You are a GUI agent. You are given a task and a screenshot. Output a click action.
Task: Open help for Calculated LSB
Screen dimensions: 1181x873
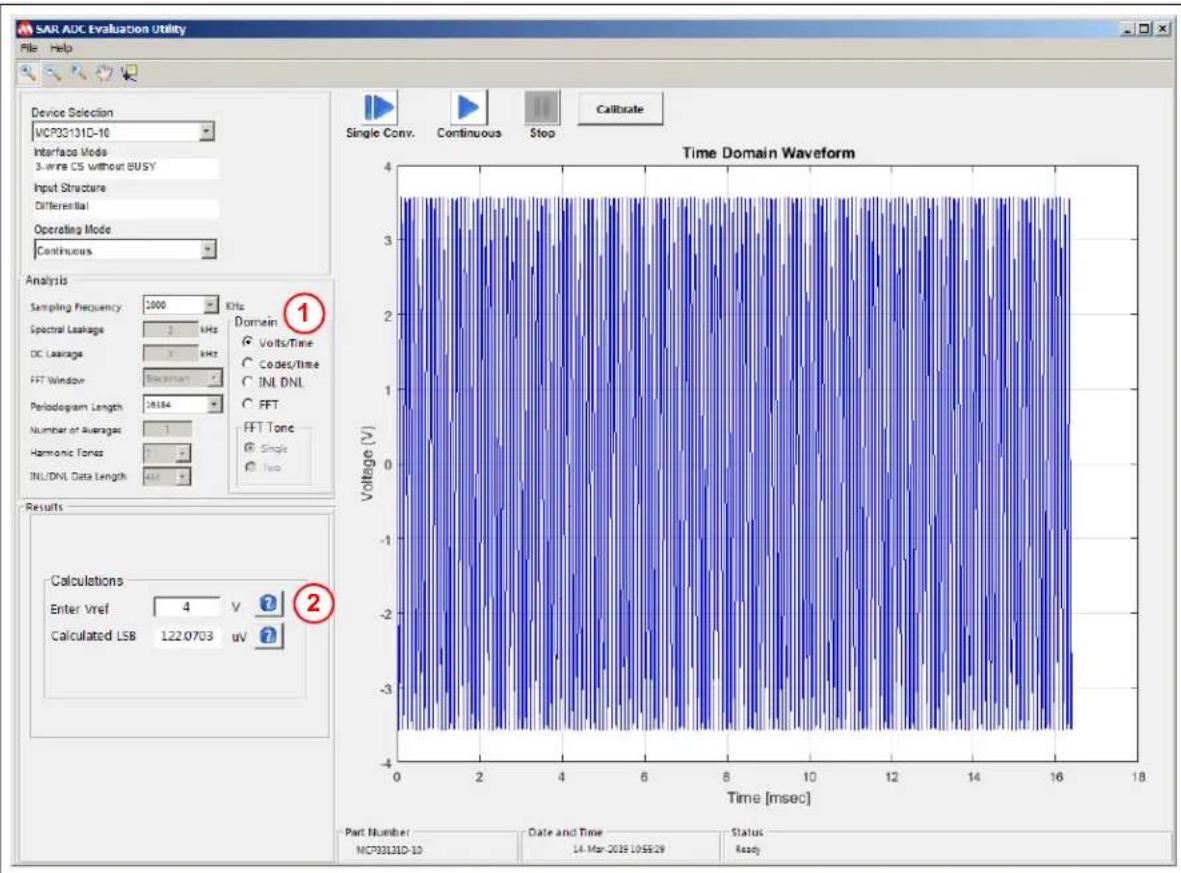(x=269, y=636)
